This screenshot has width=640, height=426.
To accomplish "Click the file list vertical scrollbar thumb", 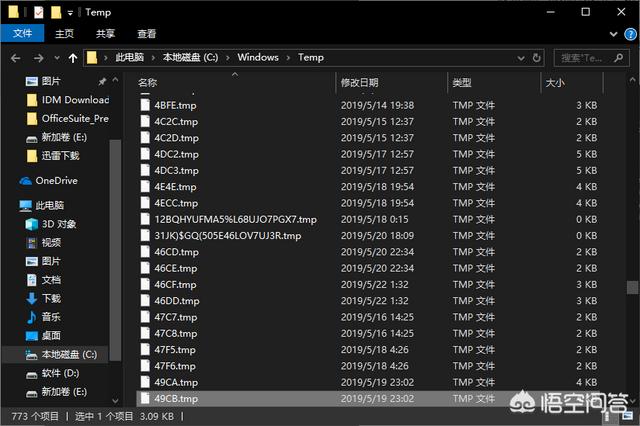I will pyautogui.click(x=632, y=287).
